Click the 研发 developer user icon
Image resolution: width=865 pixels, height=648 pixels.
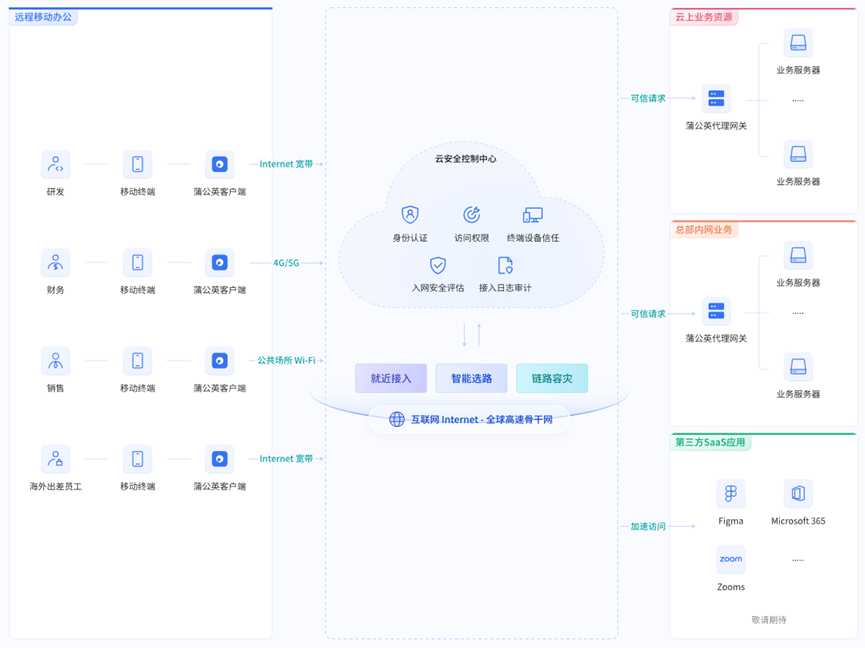coord(56,165)
